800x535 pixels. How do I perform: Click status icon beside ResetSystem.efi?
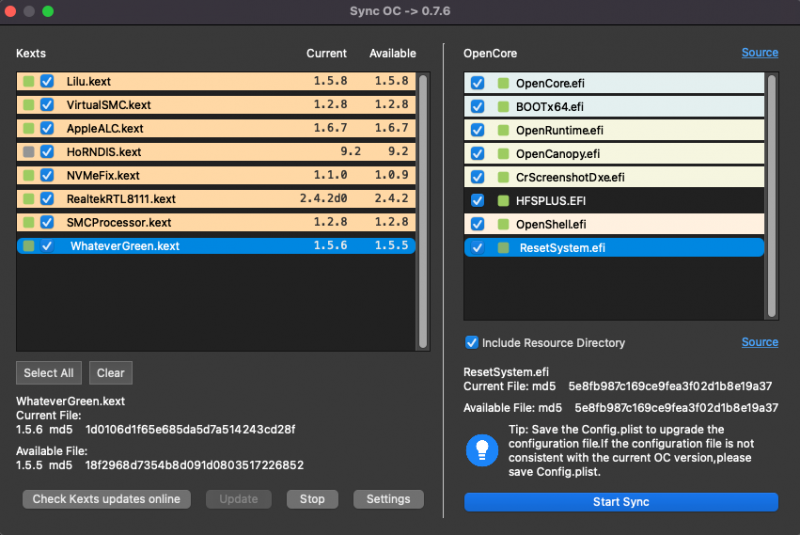[x=503, y=248]
